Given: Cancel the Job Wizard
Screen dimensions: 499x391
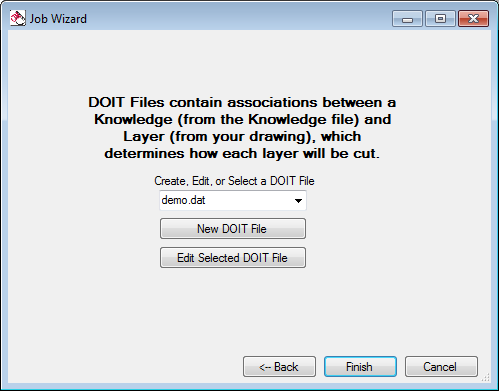Looking at the screenshot, I should 441,367.
